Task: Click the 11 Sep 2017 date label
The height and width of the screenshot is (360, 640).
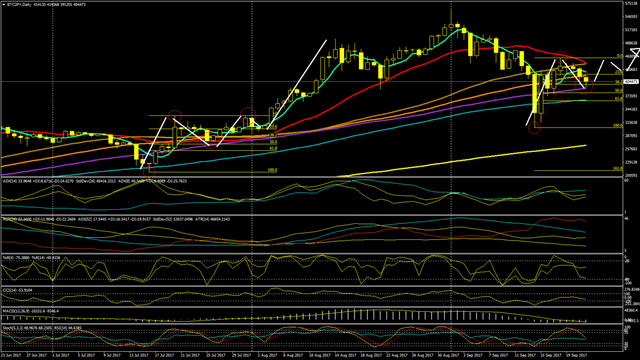Action: 525,356
